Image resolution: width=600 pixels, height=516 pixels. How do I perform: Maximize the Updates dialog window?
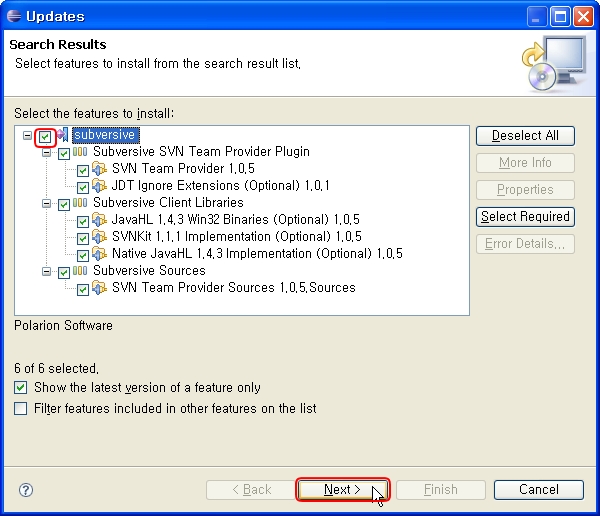[560, 16]
